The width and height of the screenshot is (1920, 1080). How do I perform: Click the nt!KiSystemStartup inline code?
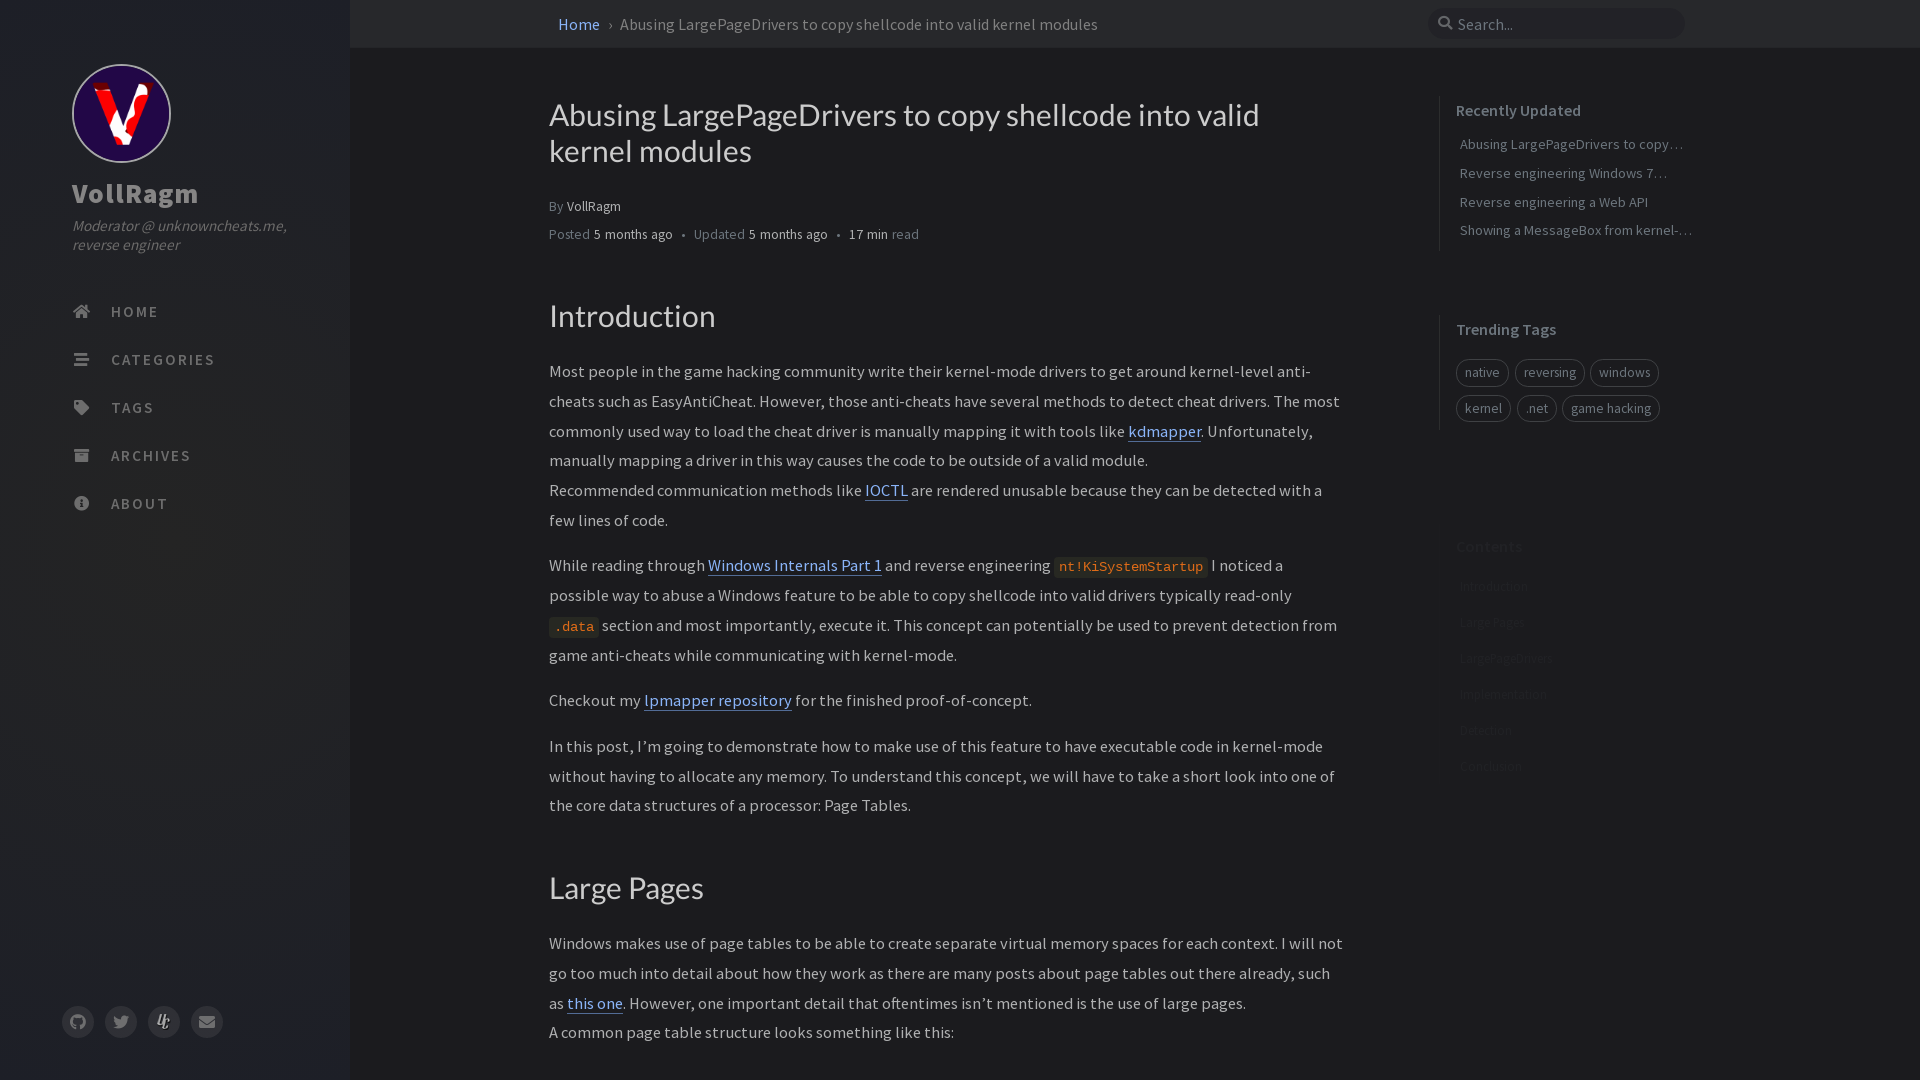point(1131,567)
